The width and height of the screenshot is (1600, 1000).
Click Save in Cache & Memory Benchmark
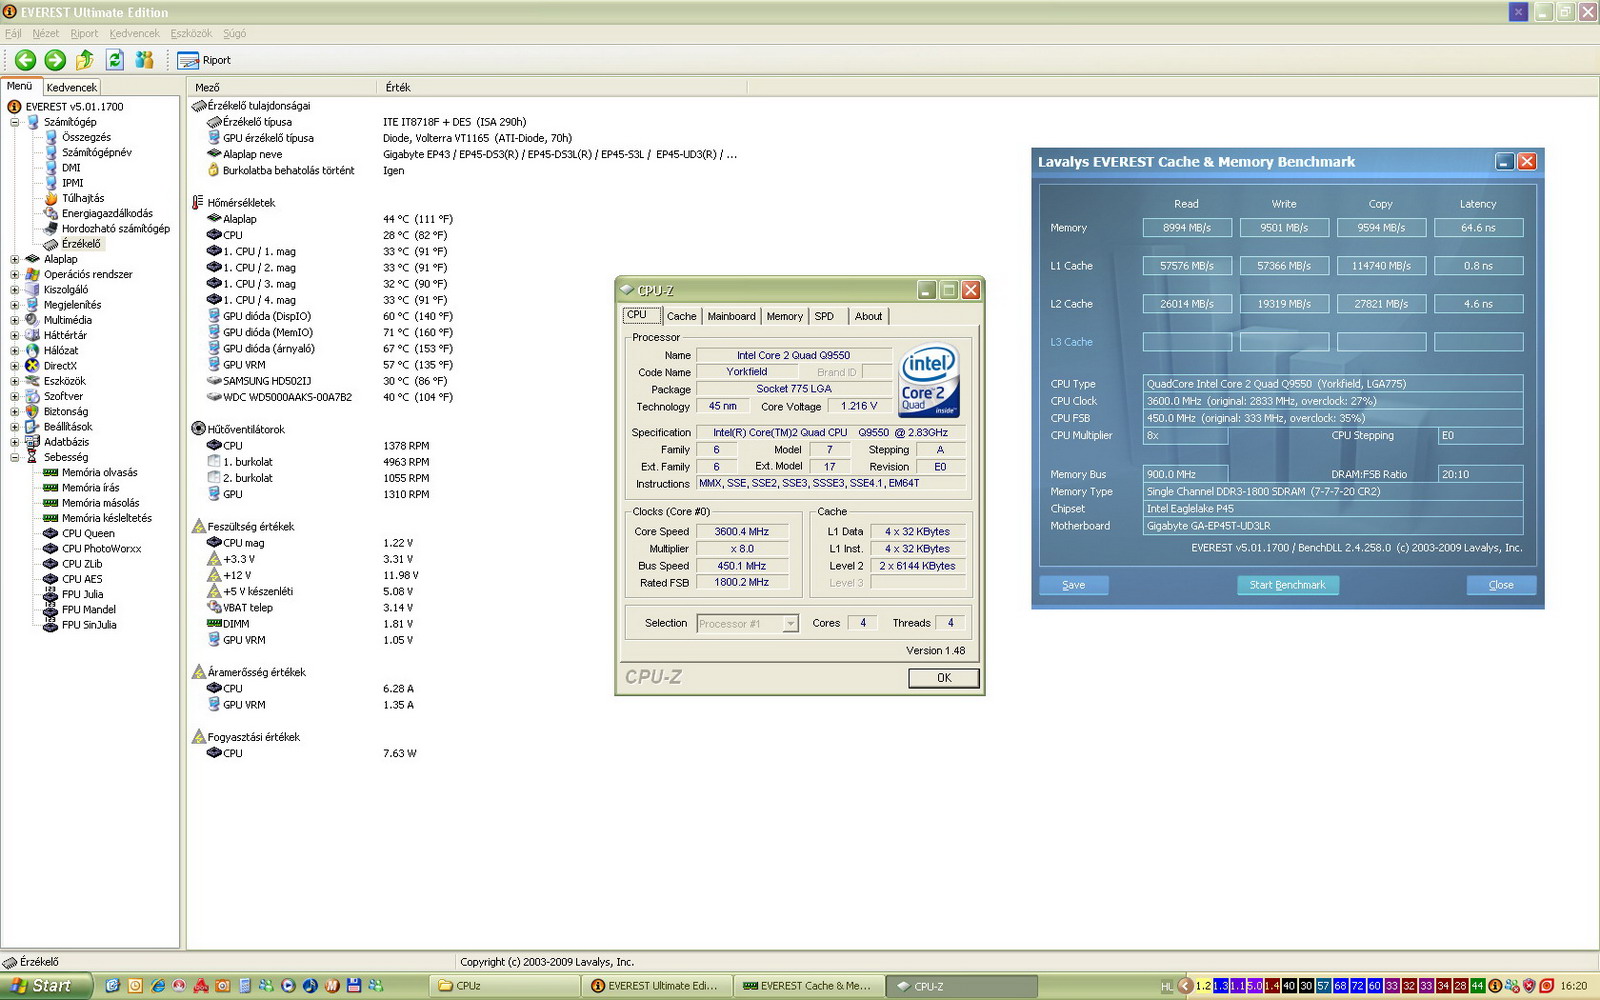tap(1073, 585)
